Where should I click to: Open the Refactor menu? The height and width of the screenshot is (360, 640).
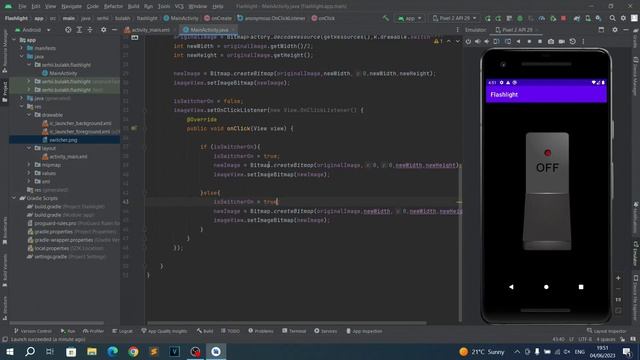113,7
